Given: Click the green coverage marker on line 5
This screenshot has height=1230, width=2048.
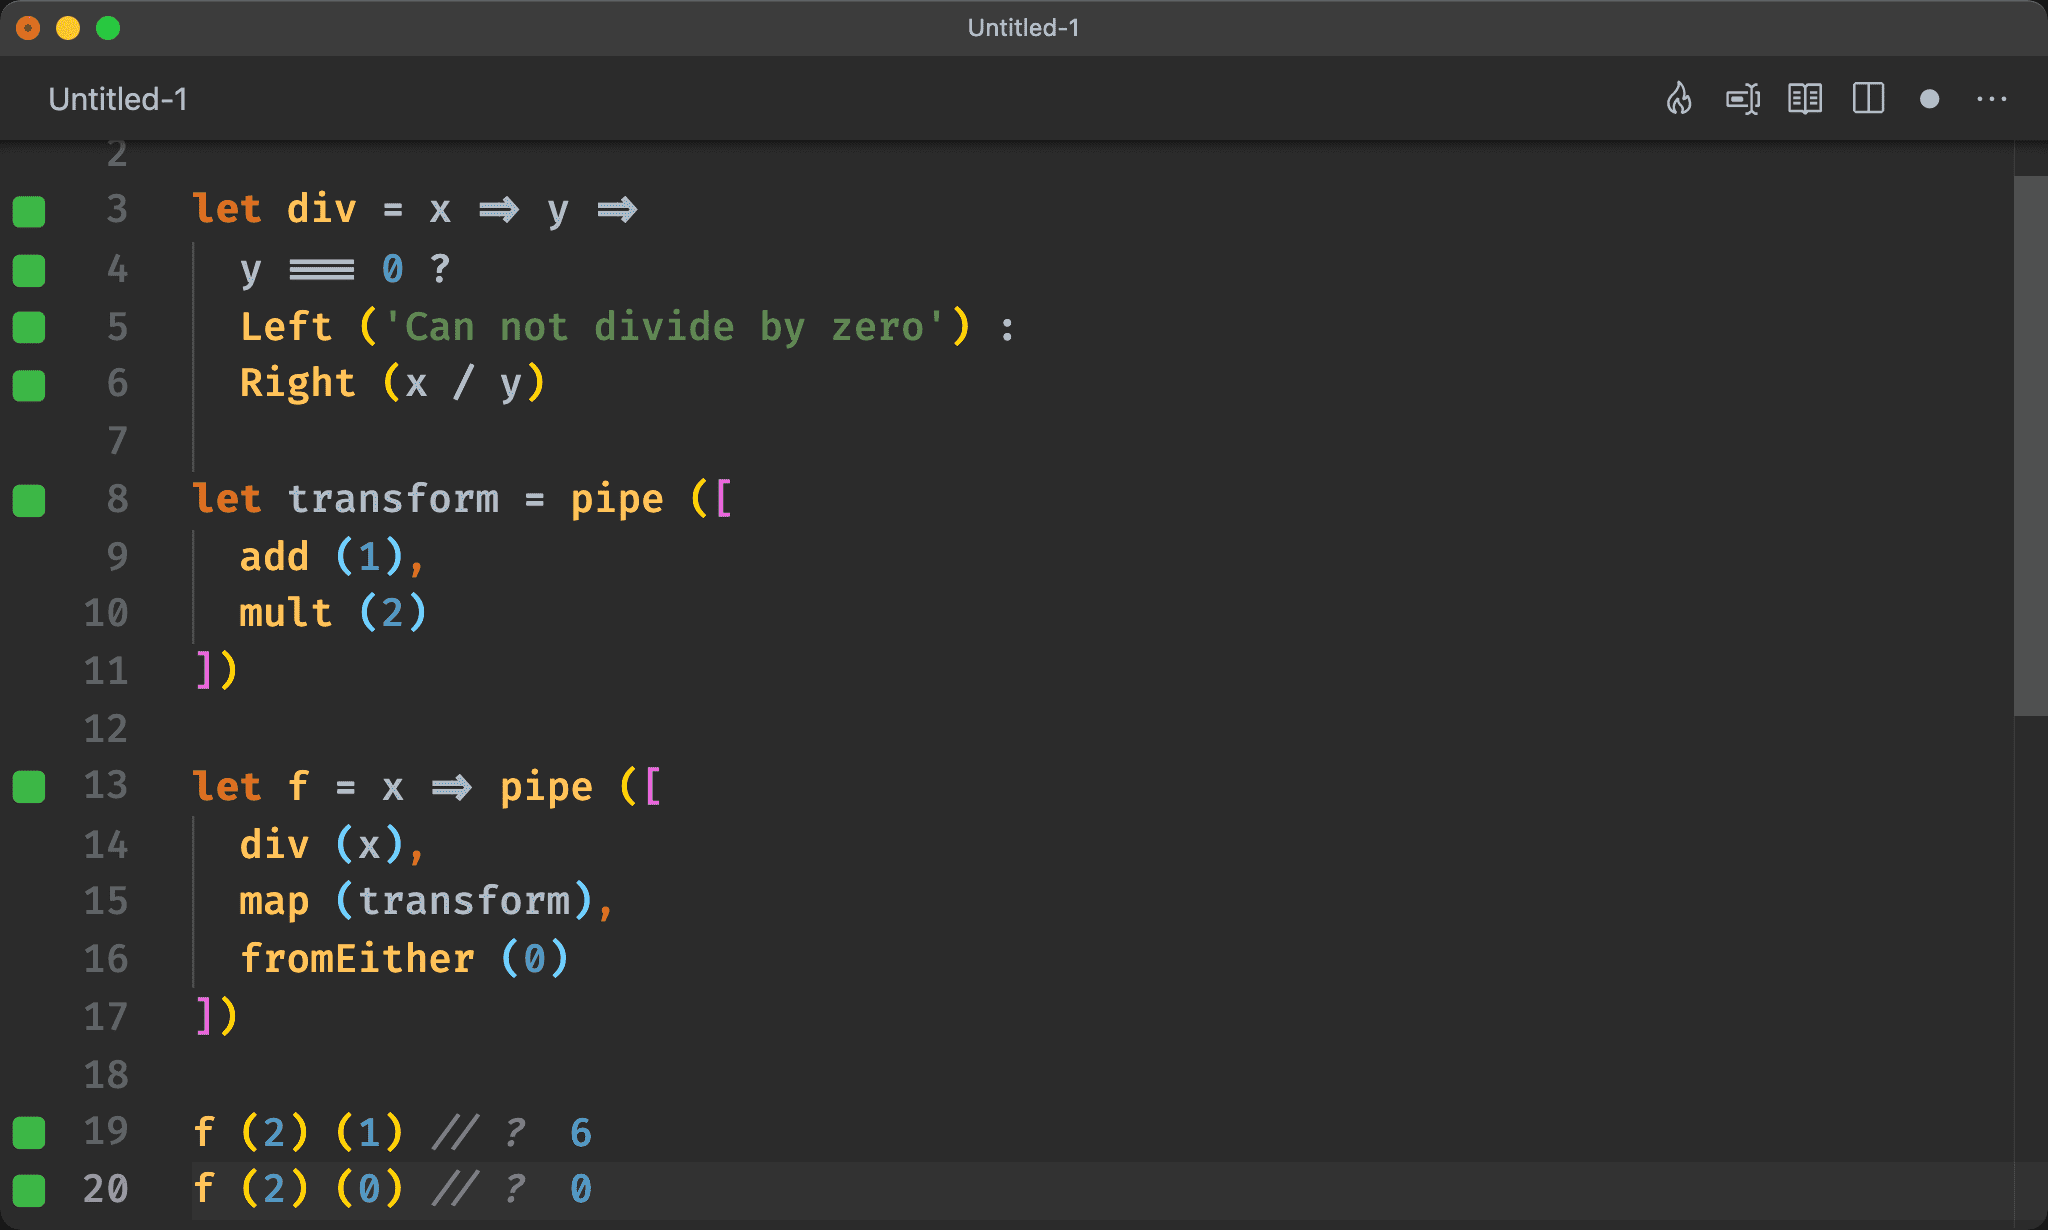Looking at the screenshot, I should (29, 327).
